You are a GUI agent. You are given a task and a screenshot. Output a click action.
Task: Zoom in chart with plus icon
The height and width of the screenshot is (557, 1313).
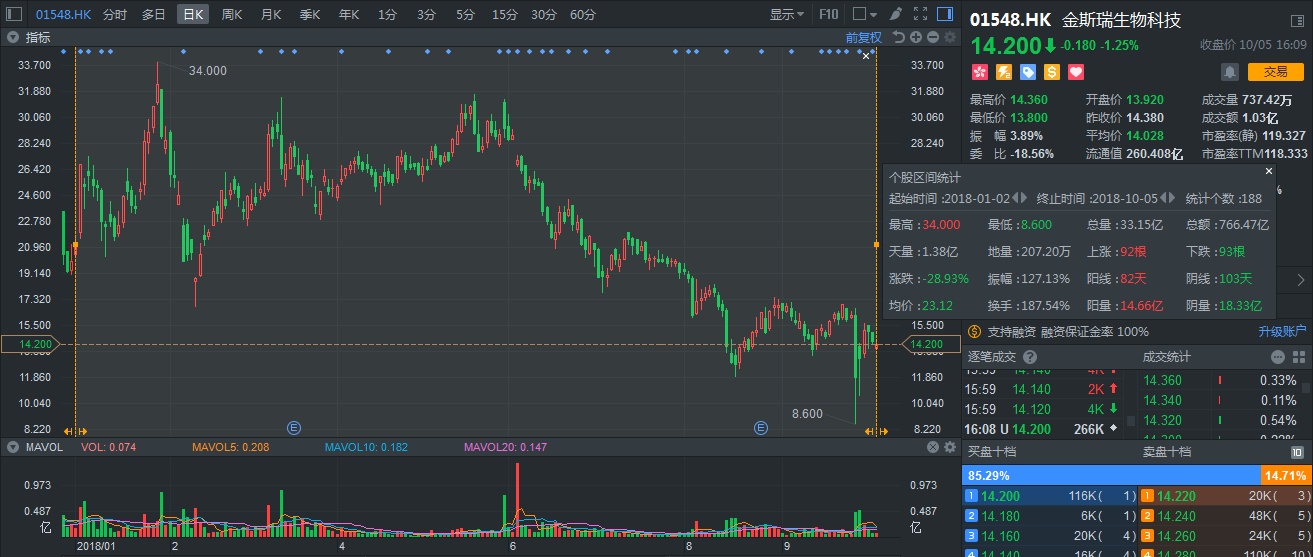pos(916,37)
